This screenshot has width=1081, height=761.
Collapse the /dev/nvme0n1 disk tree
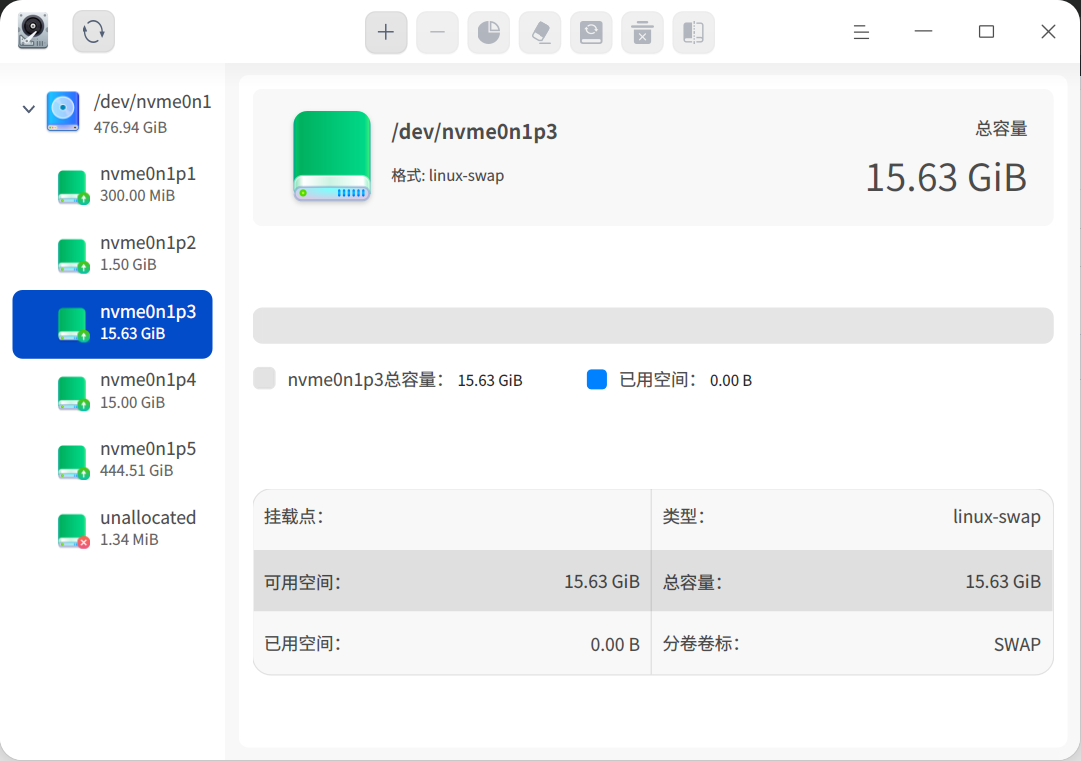click(28, 109)
